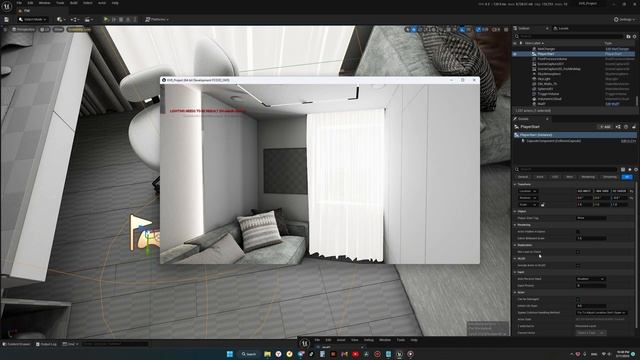Open Outliner settings gear icon
The width and height of the screenshot is (640, 360).
(634, 36)
